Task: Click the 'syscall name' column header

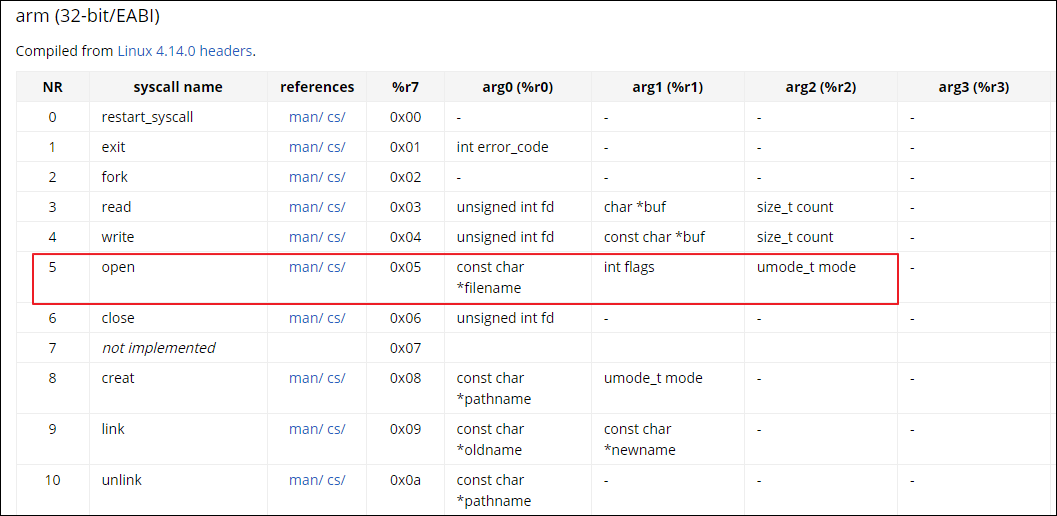Action: click(178, 87)
